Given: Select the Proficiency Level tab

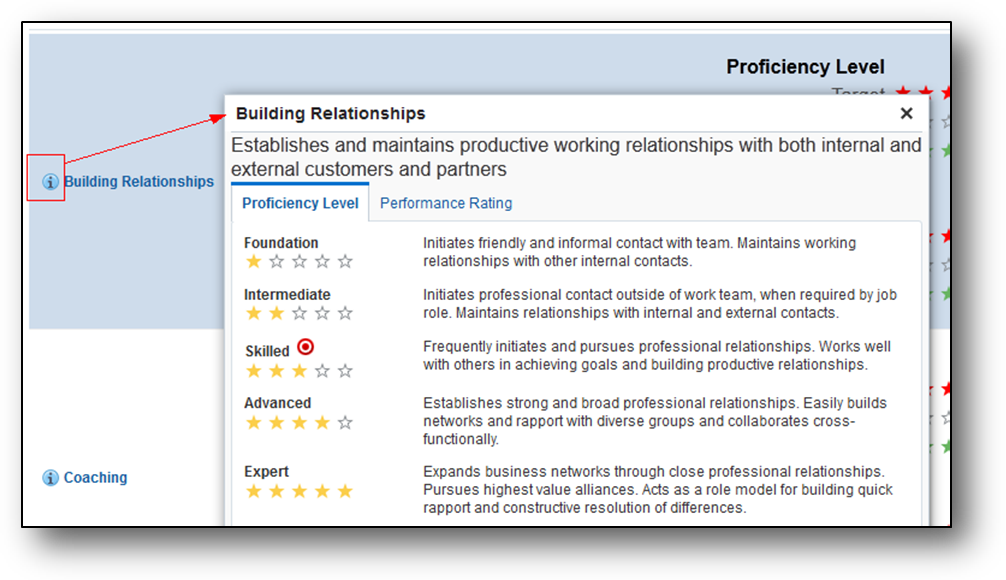Looking at the screenshot, I should tap(300, 203).
